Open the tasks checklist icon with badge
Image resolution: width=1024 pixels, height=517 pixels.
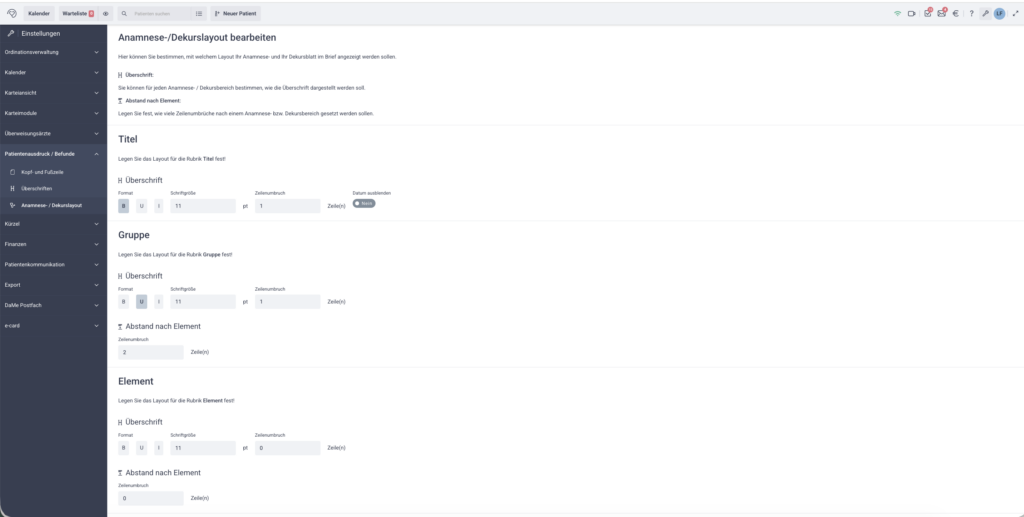(x=927, y=13)
